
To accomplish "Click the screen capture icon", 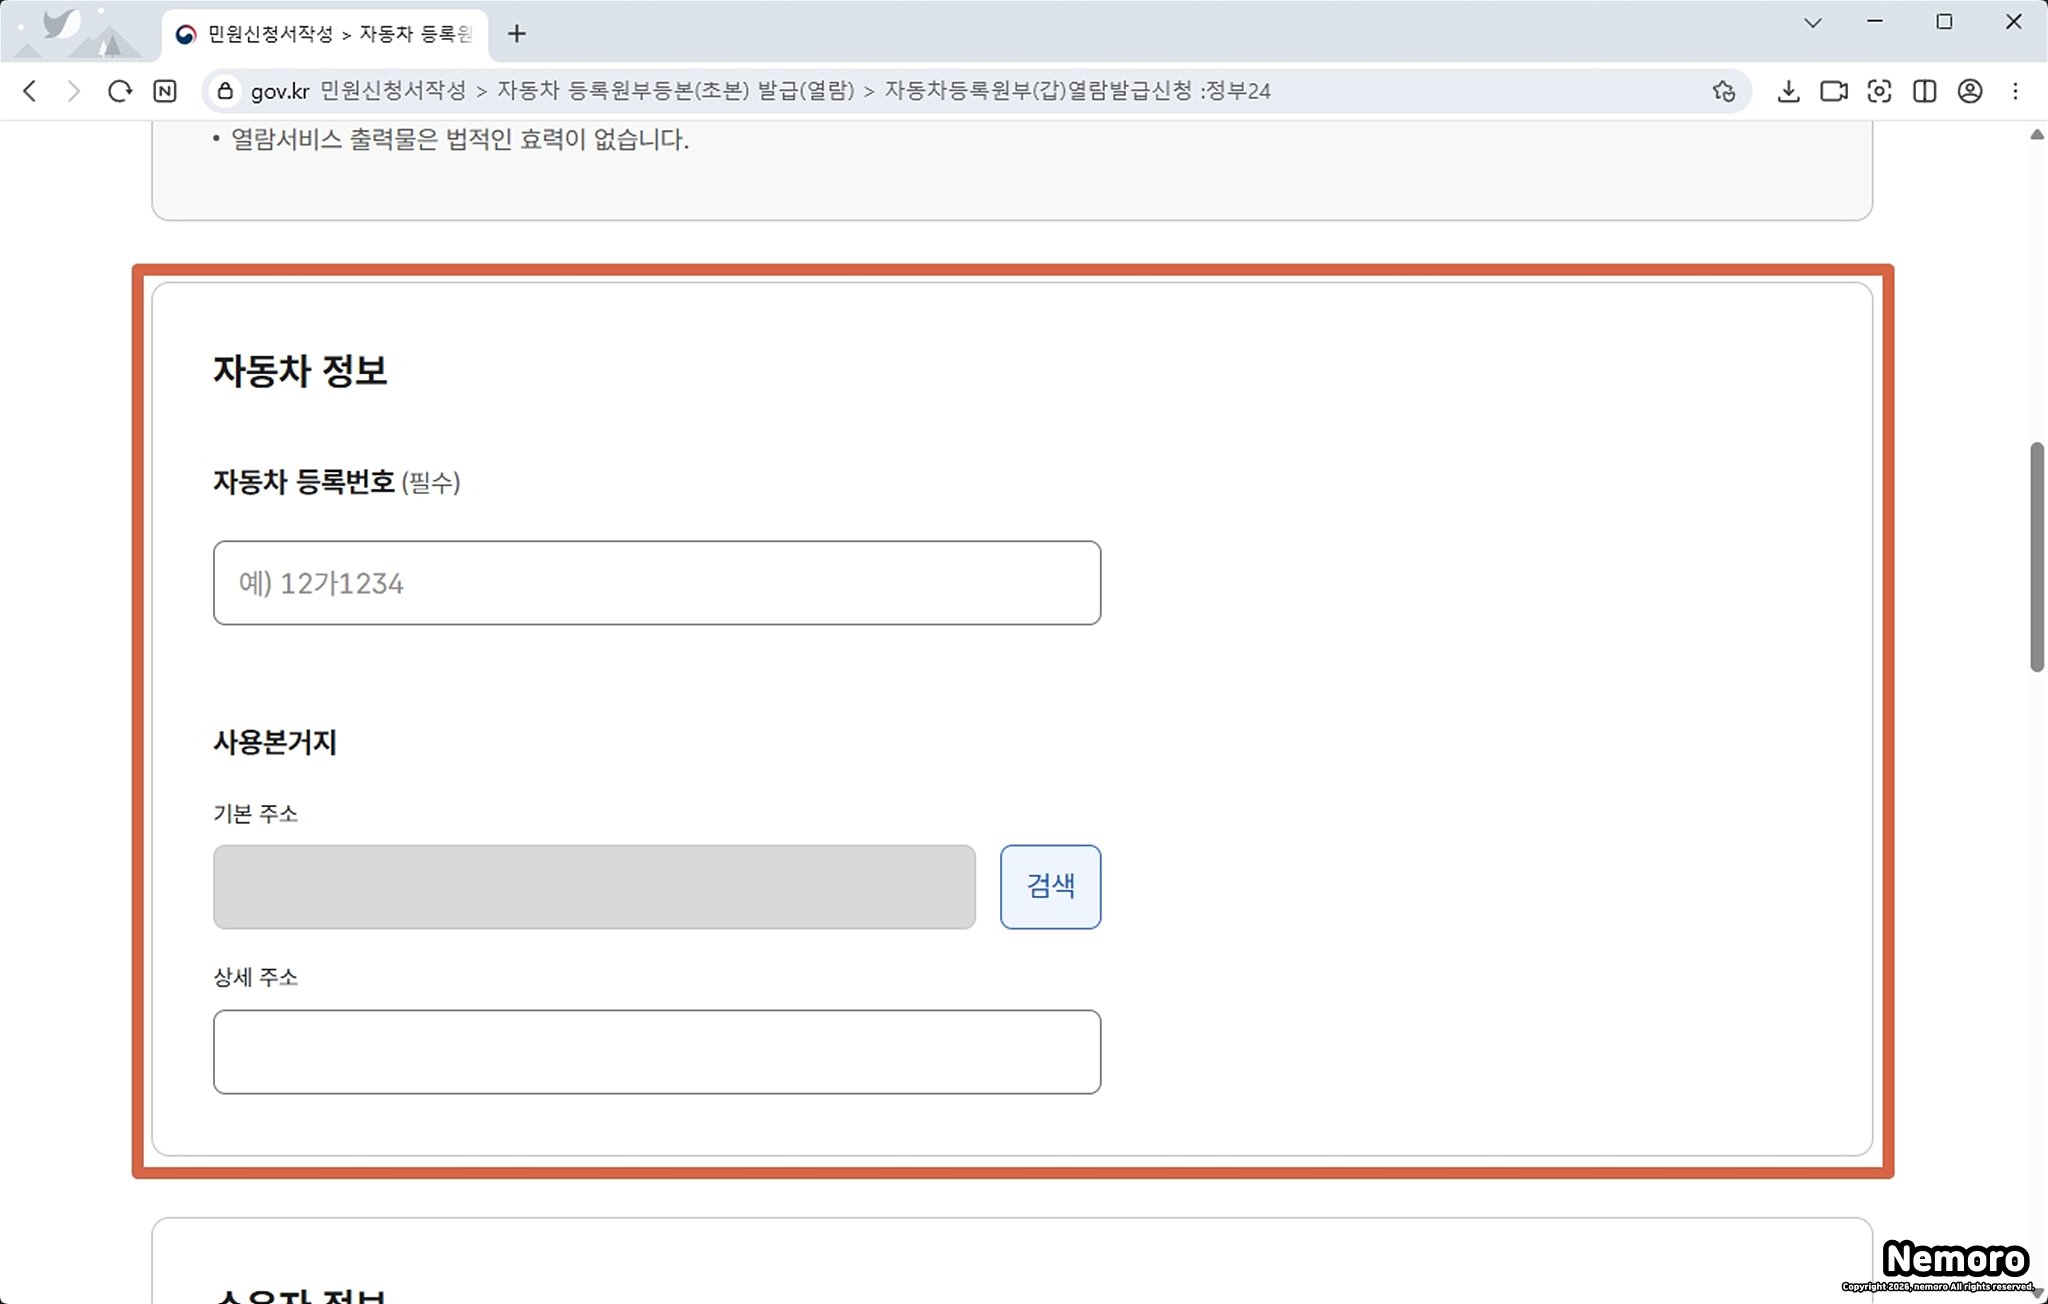I will (1879, 91).
